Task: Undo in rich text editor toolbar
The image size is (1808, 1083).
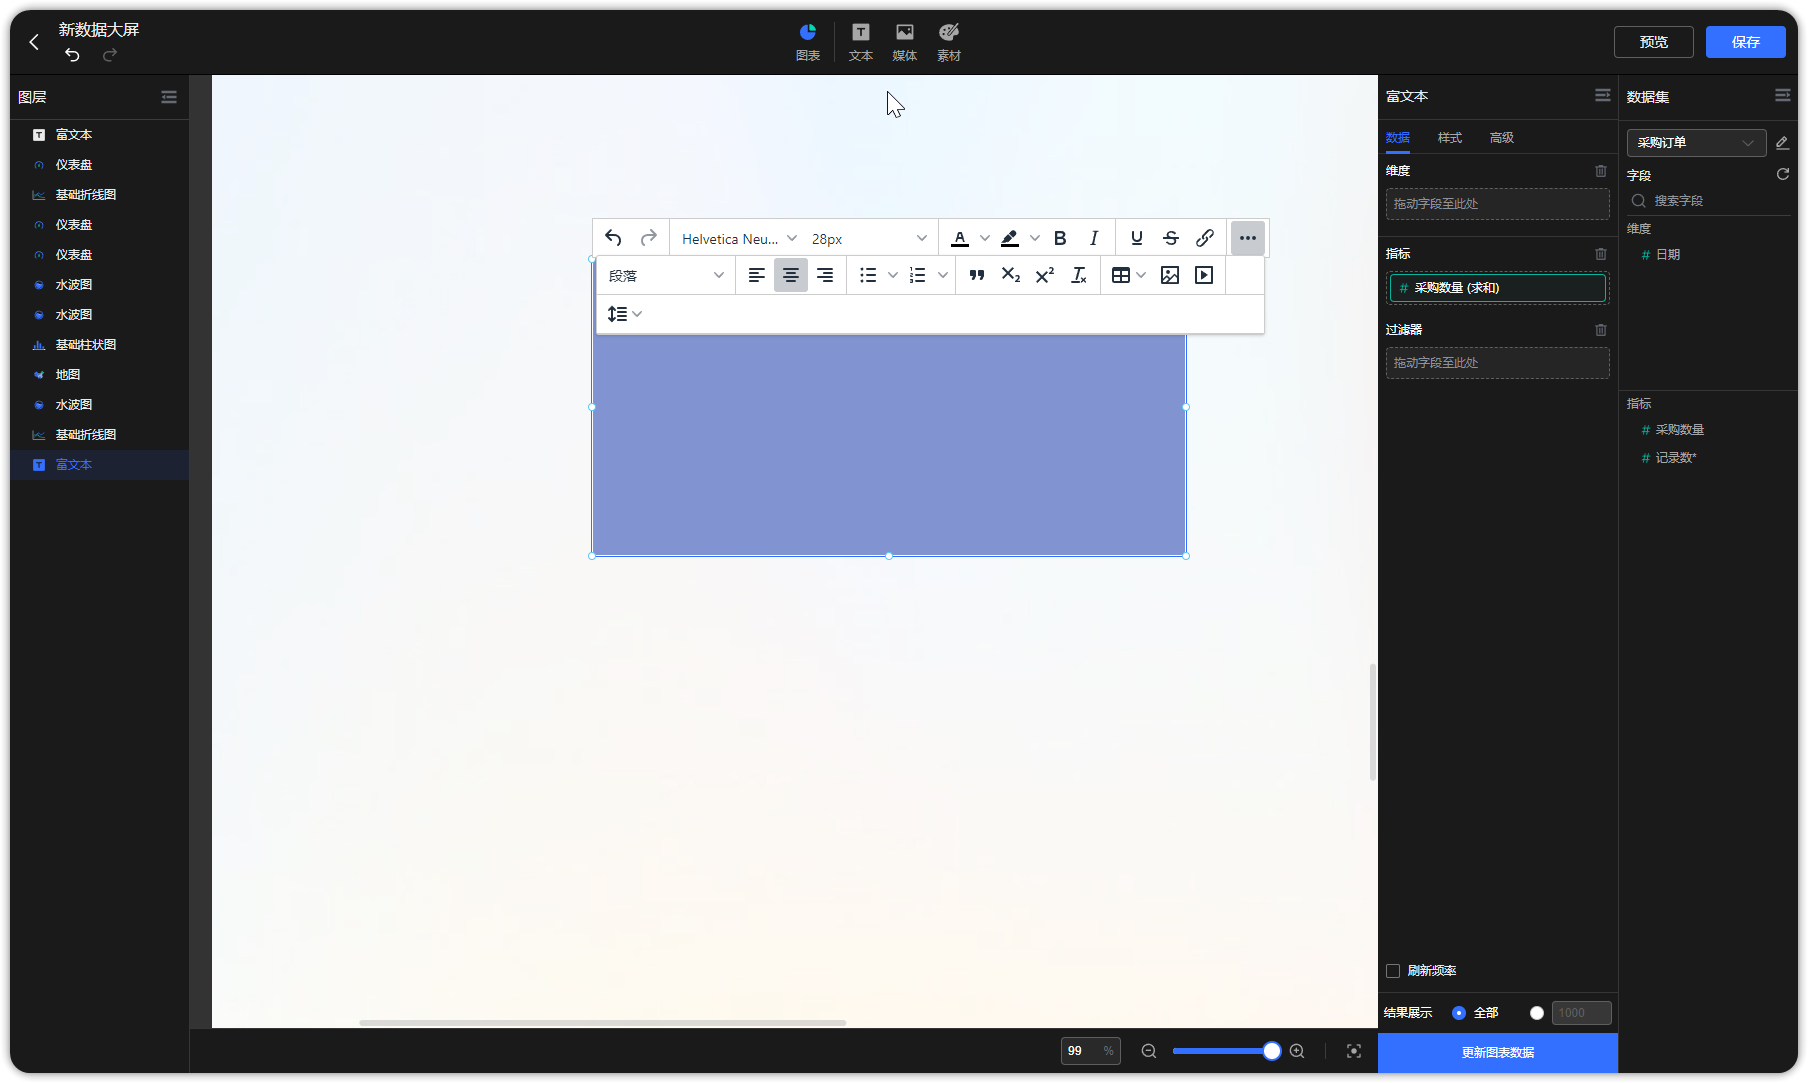Action: point(614,238)
